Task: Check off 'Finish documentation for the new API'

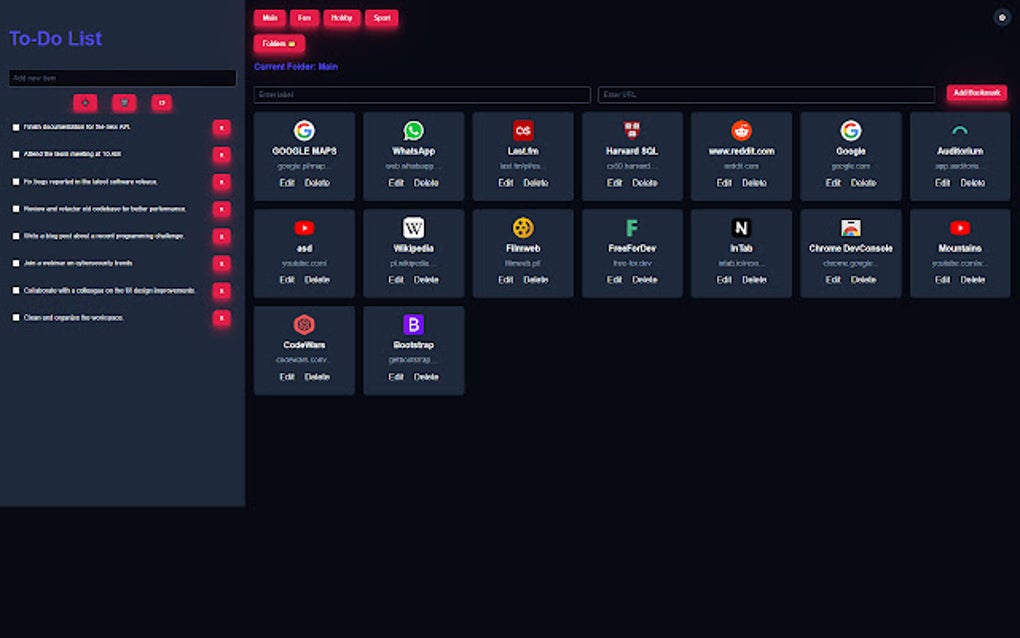Action: click(x=16, y=127)
